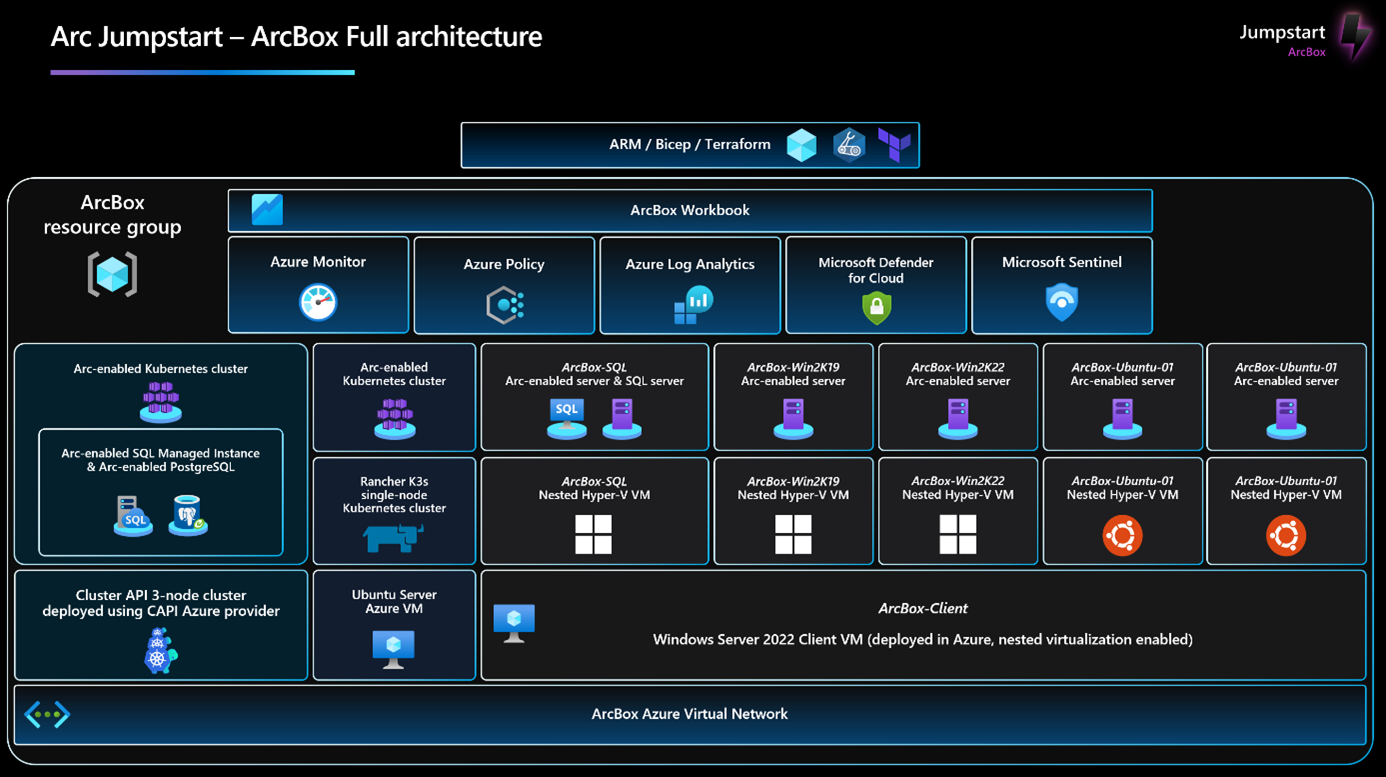Select the Azure Virtual Network arrows icon
Image resolution: width=1386 pixels, height=777 pixels.
coord(47,714)
